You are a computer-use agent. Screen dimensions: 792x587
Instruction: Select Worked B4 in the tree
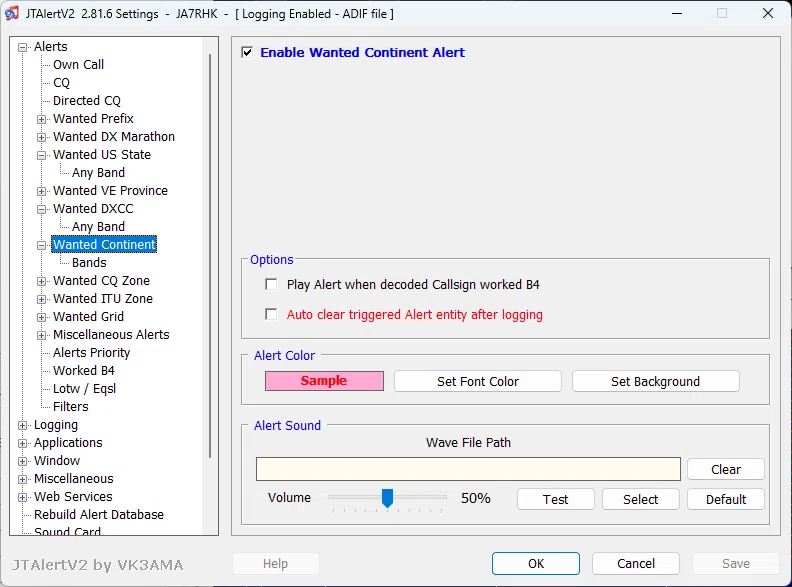[84, 371]
